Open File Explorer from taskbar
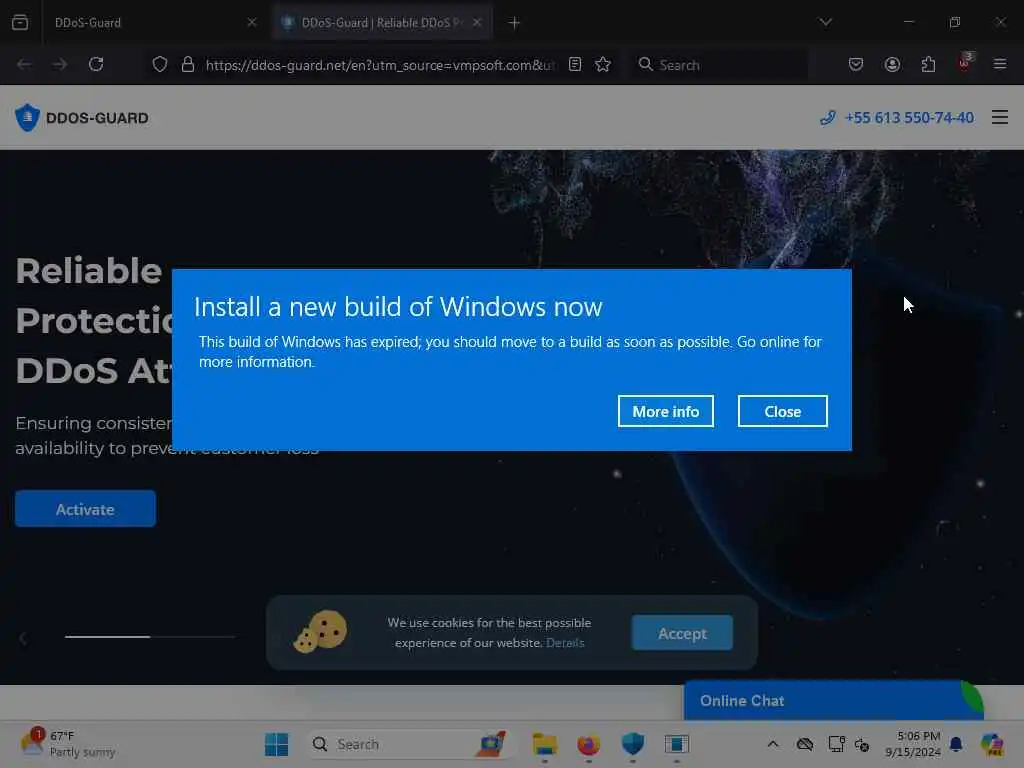This screenshot has height=768, width=1024. pos(544,744)
